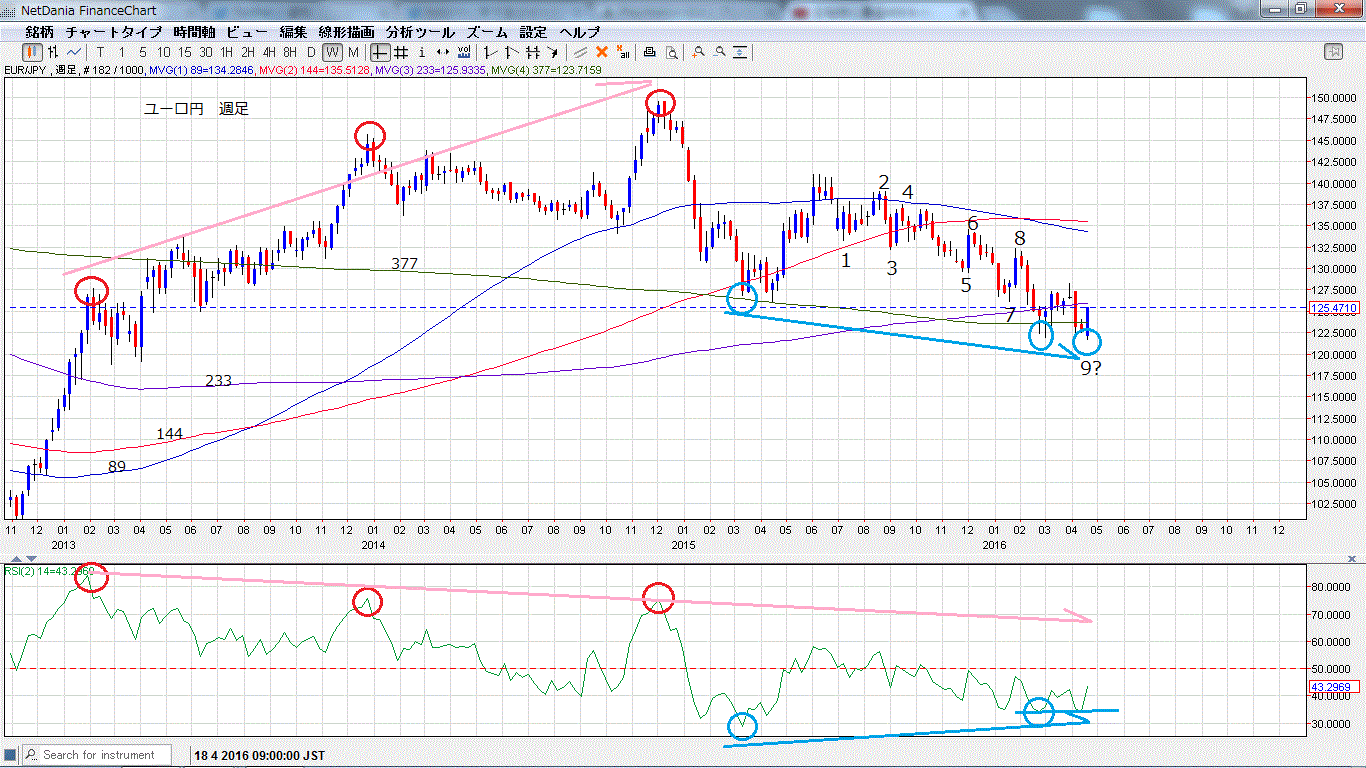Open the ヘルプ menu

579,32
